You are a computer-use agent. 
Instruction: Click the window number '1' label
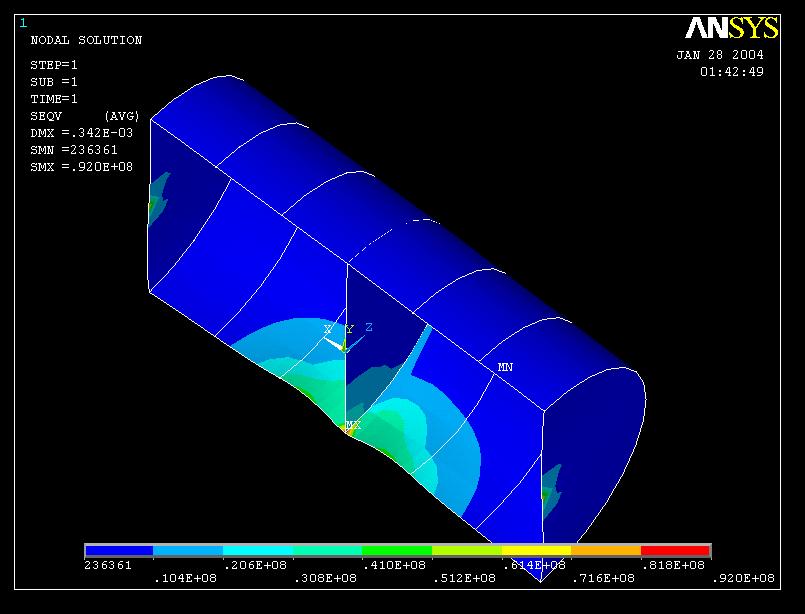[x=23, y=23]
